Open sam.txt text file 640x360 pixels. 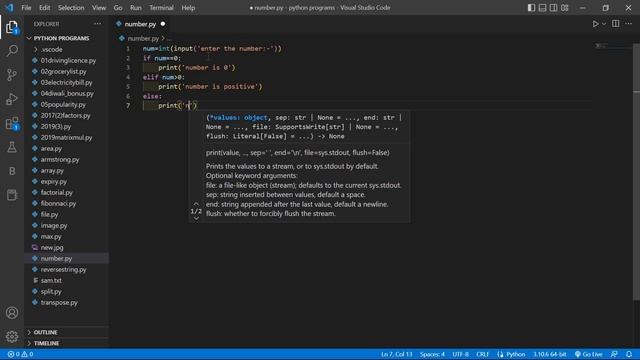[x=51, y=281]
